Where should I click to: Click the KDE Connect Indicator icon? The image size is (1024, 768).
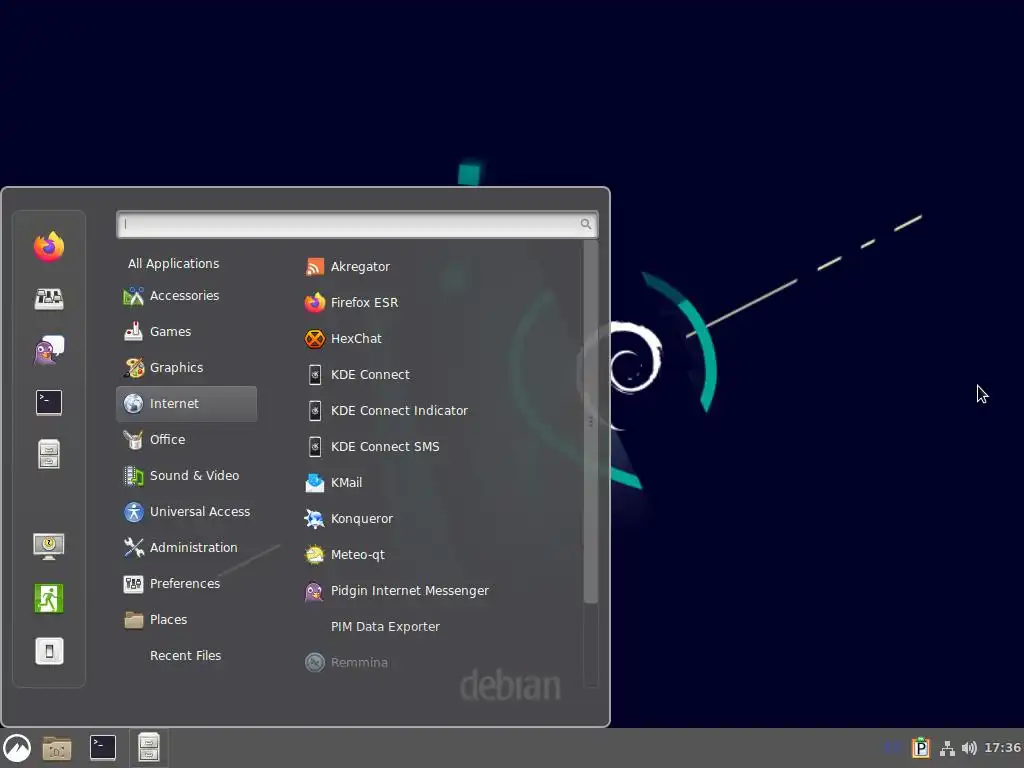pyautogui.click(x=315, y=411)
